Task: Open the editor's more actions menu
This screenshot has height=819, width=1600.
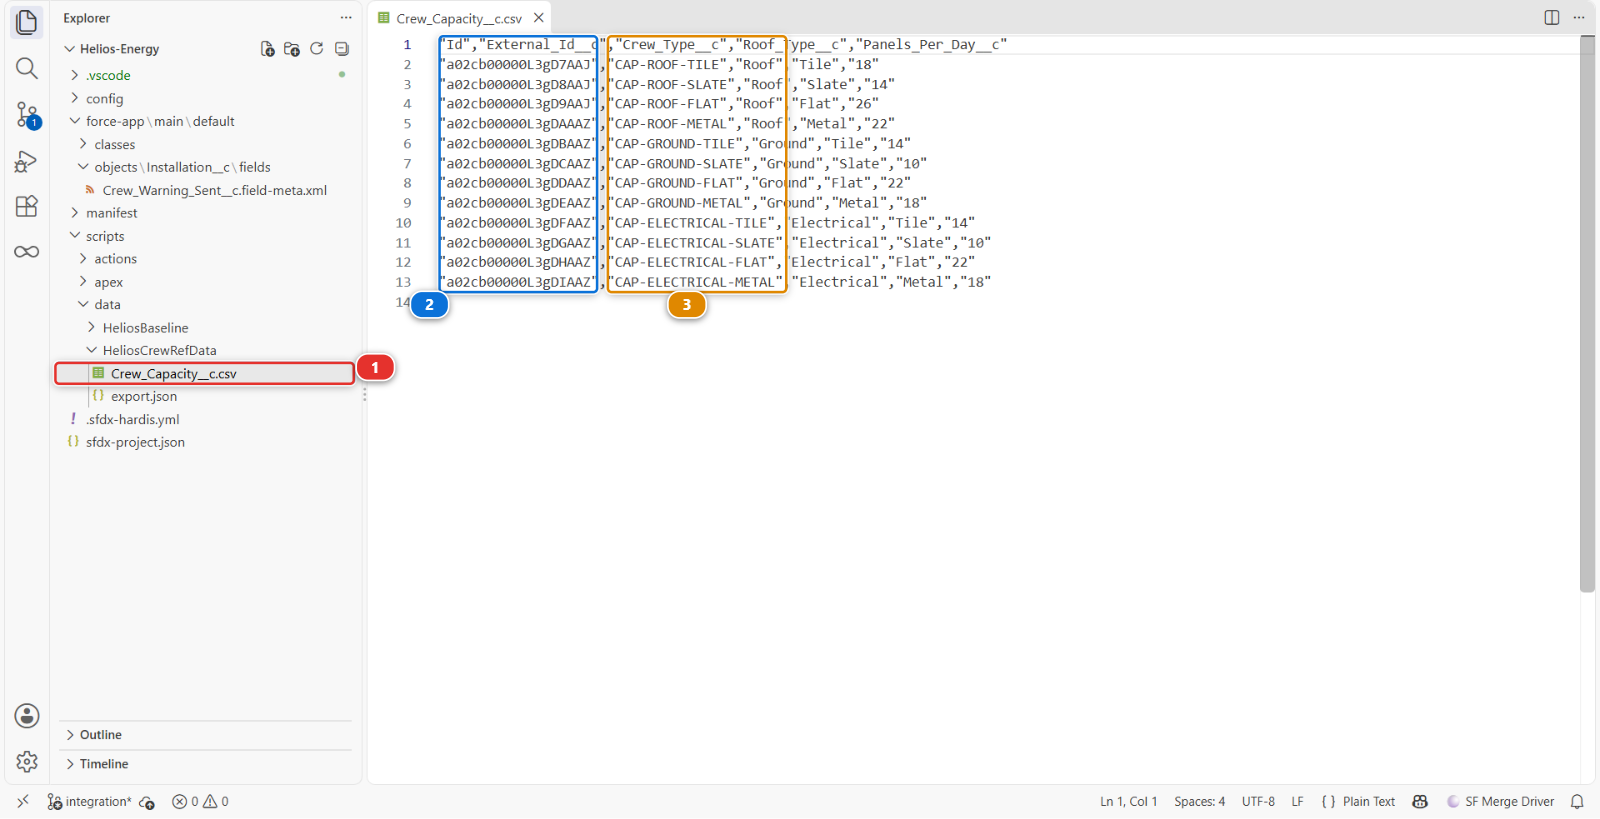Action: [1579, 18]
